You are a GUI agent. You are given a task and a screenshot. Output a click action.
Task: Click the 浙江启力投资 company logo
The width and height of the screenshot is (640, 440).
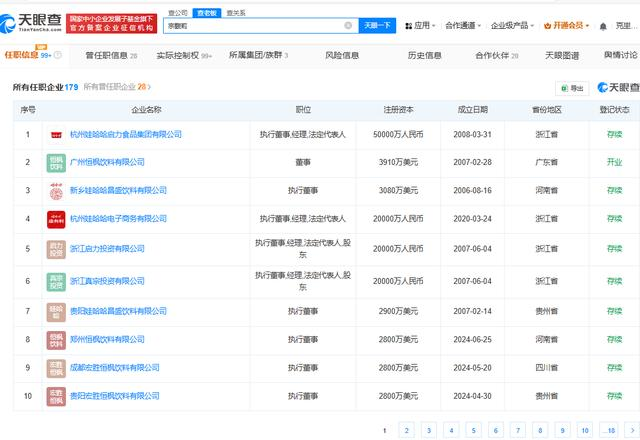(x=56, y=249)
